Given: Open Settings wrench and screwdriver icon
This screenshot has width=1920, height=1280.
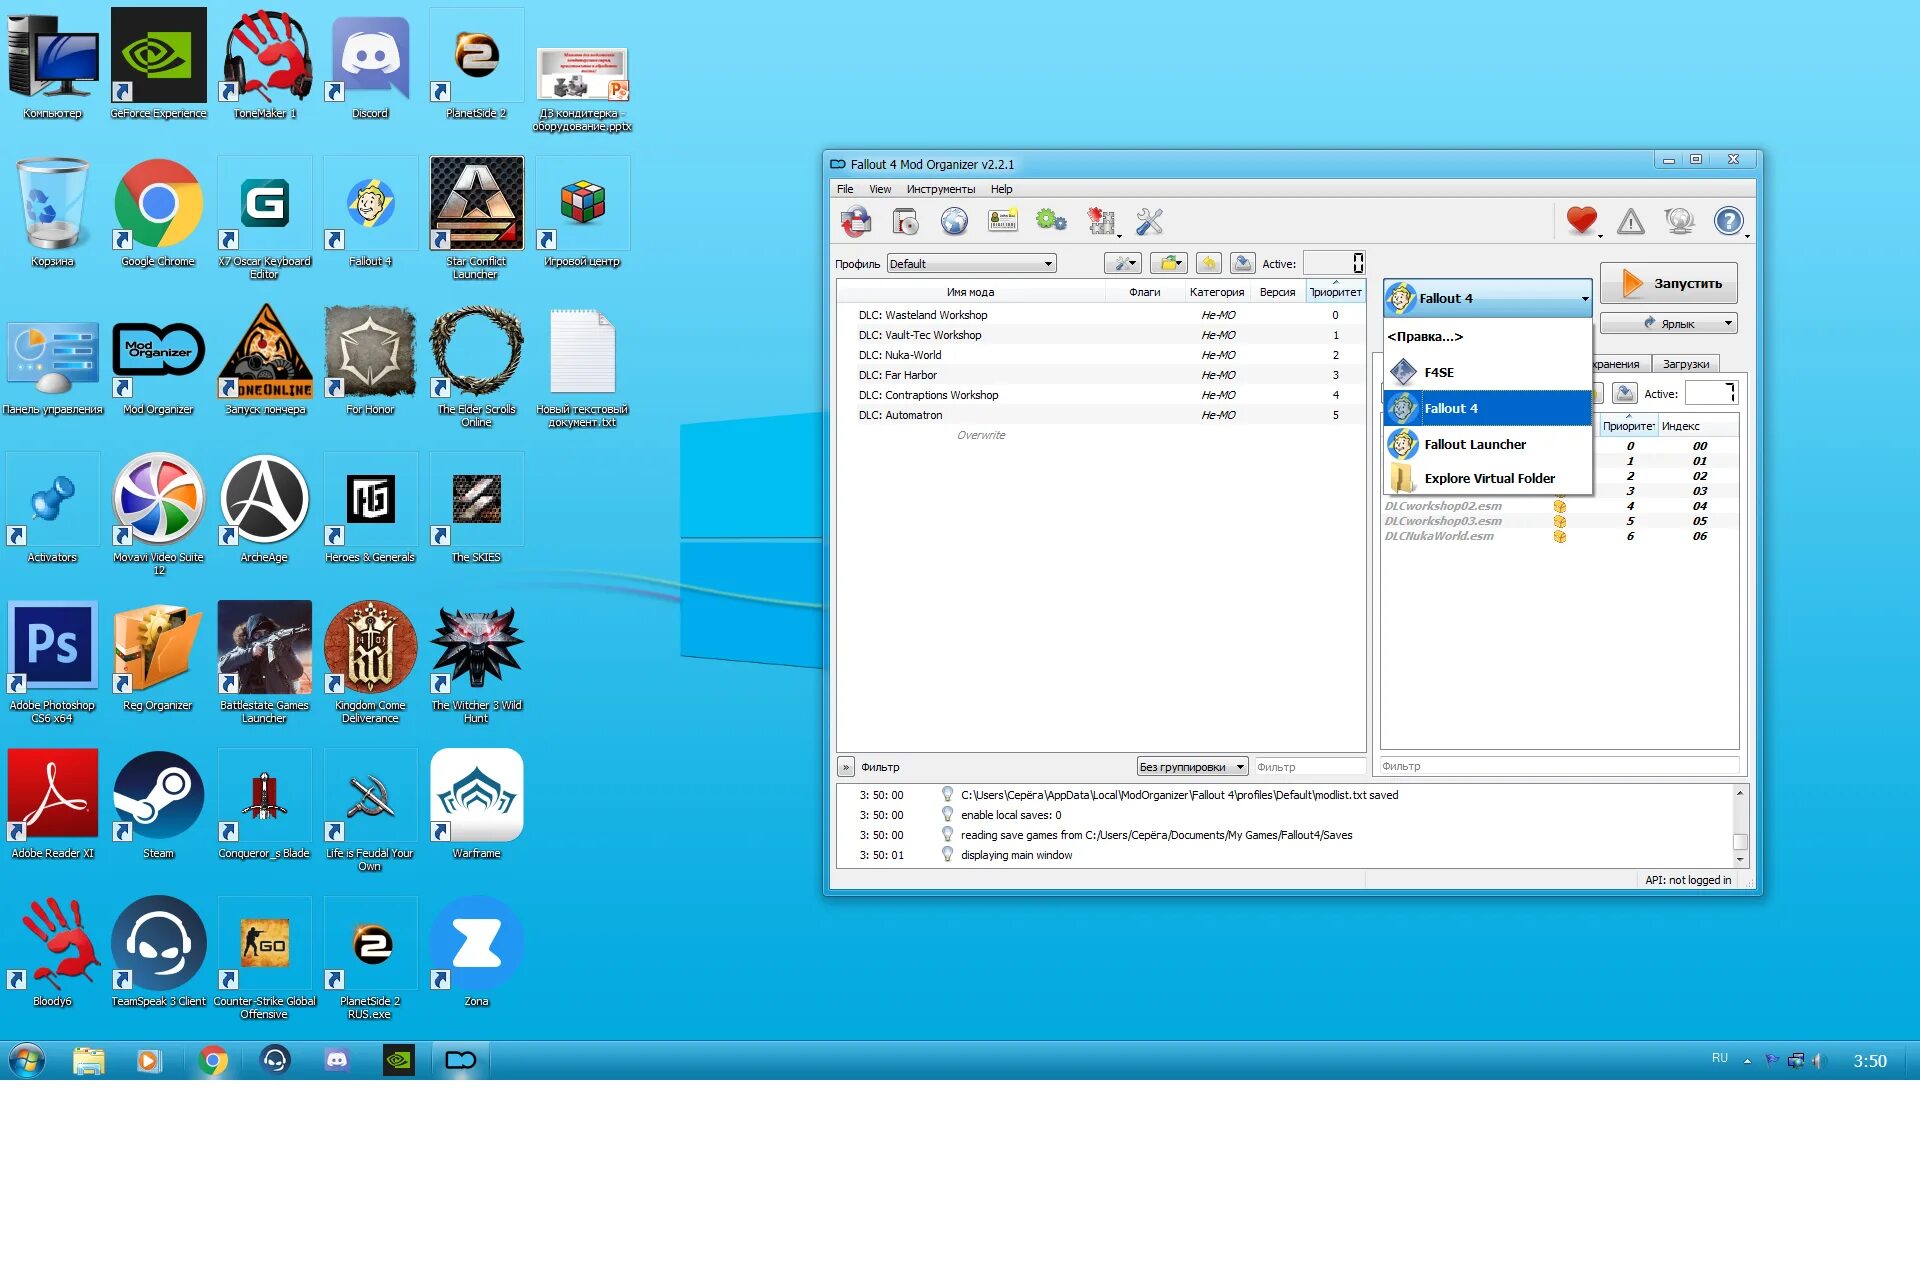Looking at the screenshot, I should 1149,221.
